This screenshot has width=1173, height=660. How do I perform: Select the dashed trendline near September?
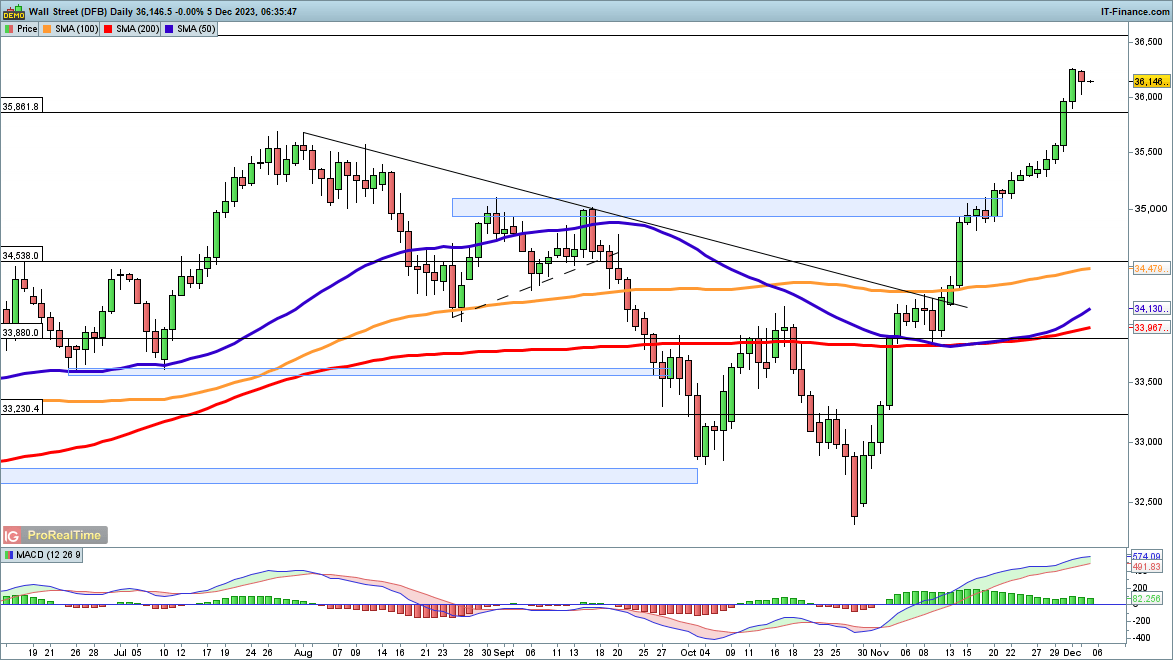pos(536,287)
